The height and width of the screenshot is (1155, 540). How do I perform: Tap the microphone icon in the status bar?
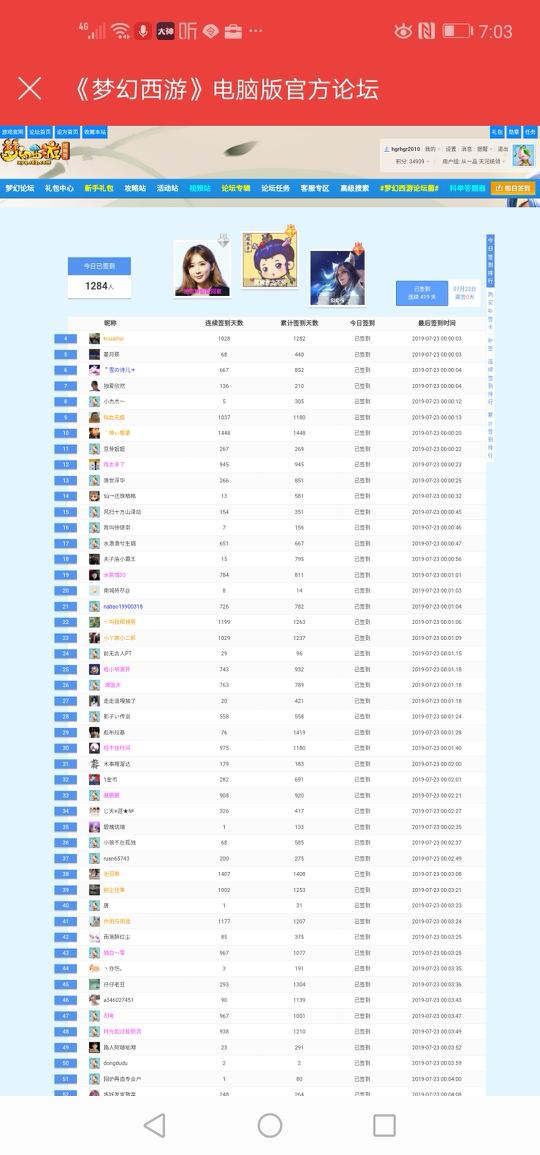pyautogui.click(x=142, y=31)
